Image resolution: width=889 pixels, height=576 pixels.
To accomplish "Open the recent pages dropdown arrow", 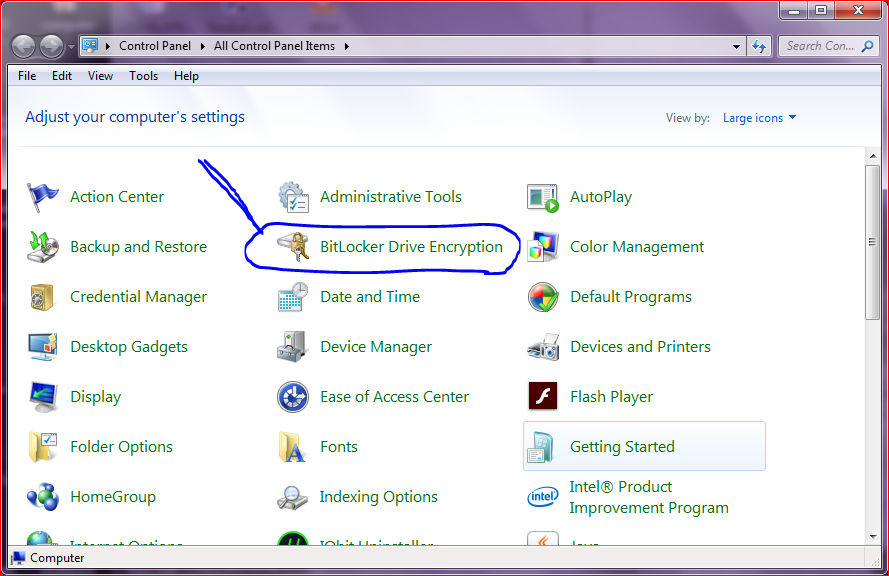I will click(71, 46).
